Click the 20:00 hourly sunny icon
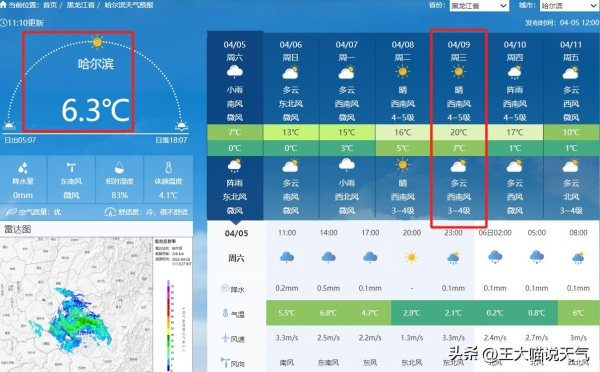This screenshot has height=372, width=600. tap(412, 257)
